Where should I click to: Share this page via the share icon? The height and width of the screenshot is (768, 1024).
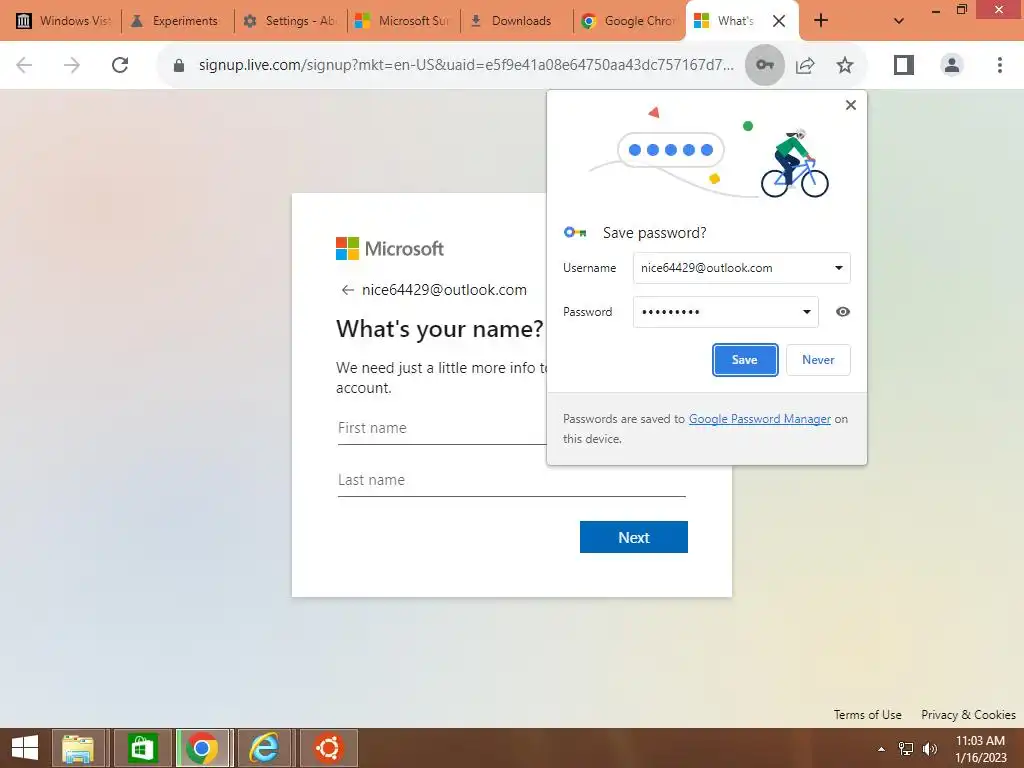tap(805, 65)
